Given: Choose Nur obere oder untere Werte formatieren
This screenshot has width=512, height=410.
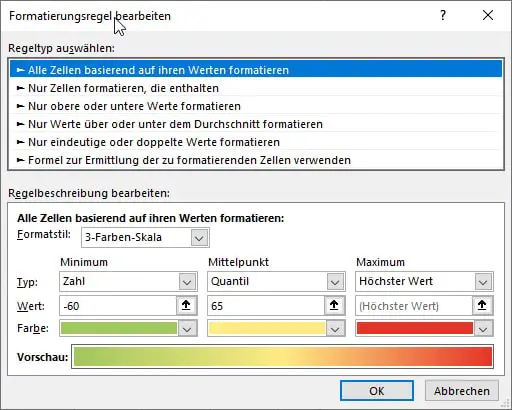Looking at the screenshot, I should coord(256,106).
